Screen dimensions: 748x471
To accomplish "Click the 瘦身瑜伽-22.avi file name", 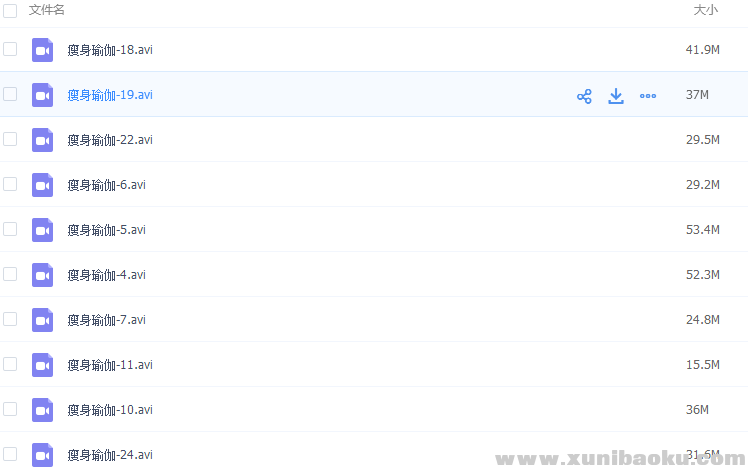I will 110,140.
